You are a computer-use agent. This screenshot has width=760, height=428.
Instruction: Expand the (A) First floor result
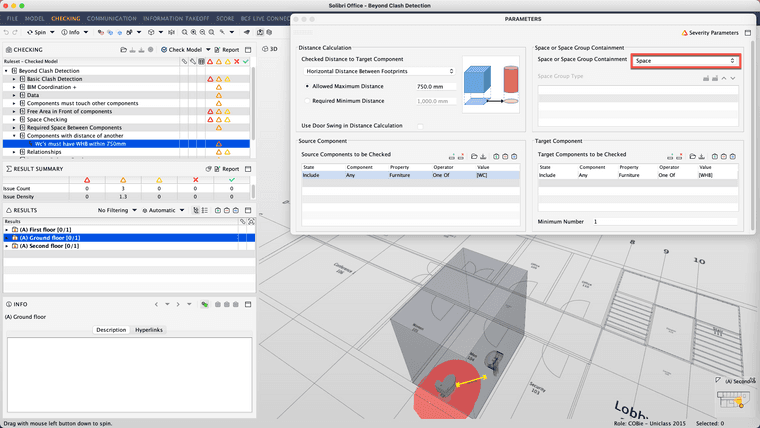coord(6,230)
